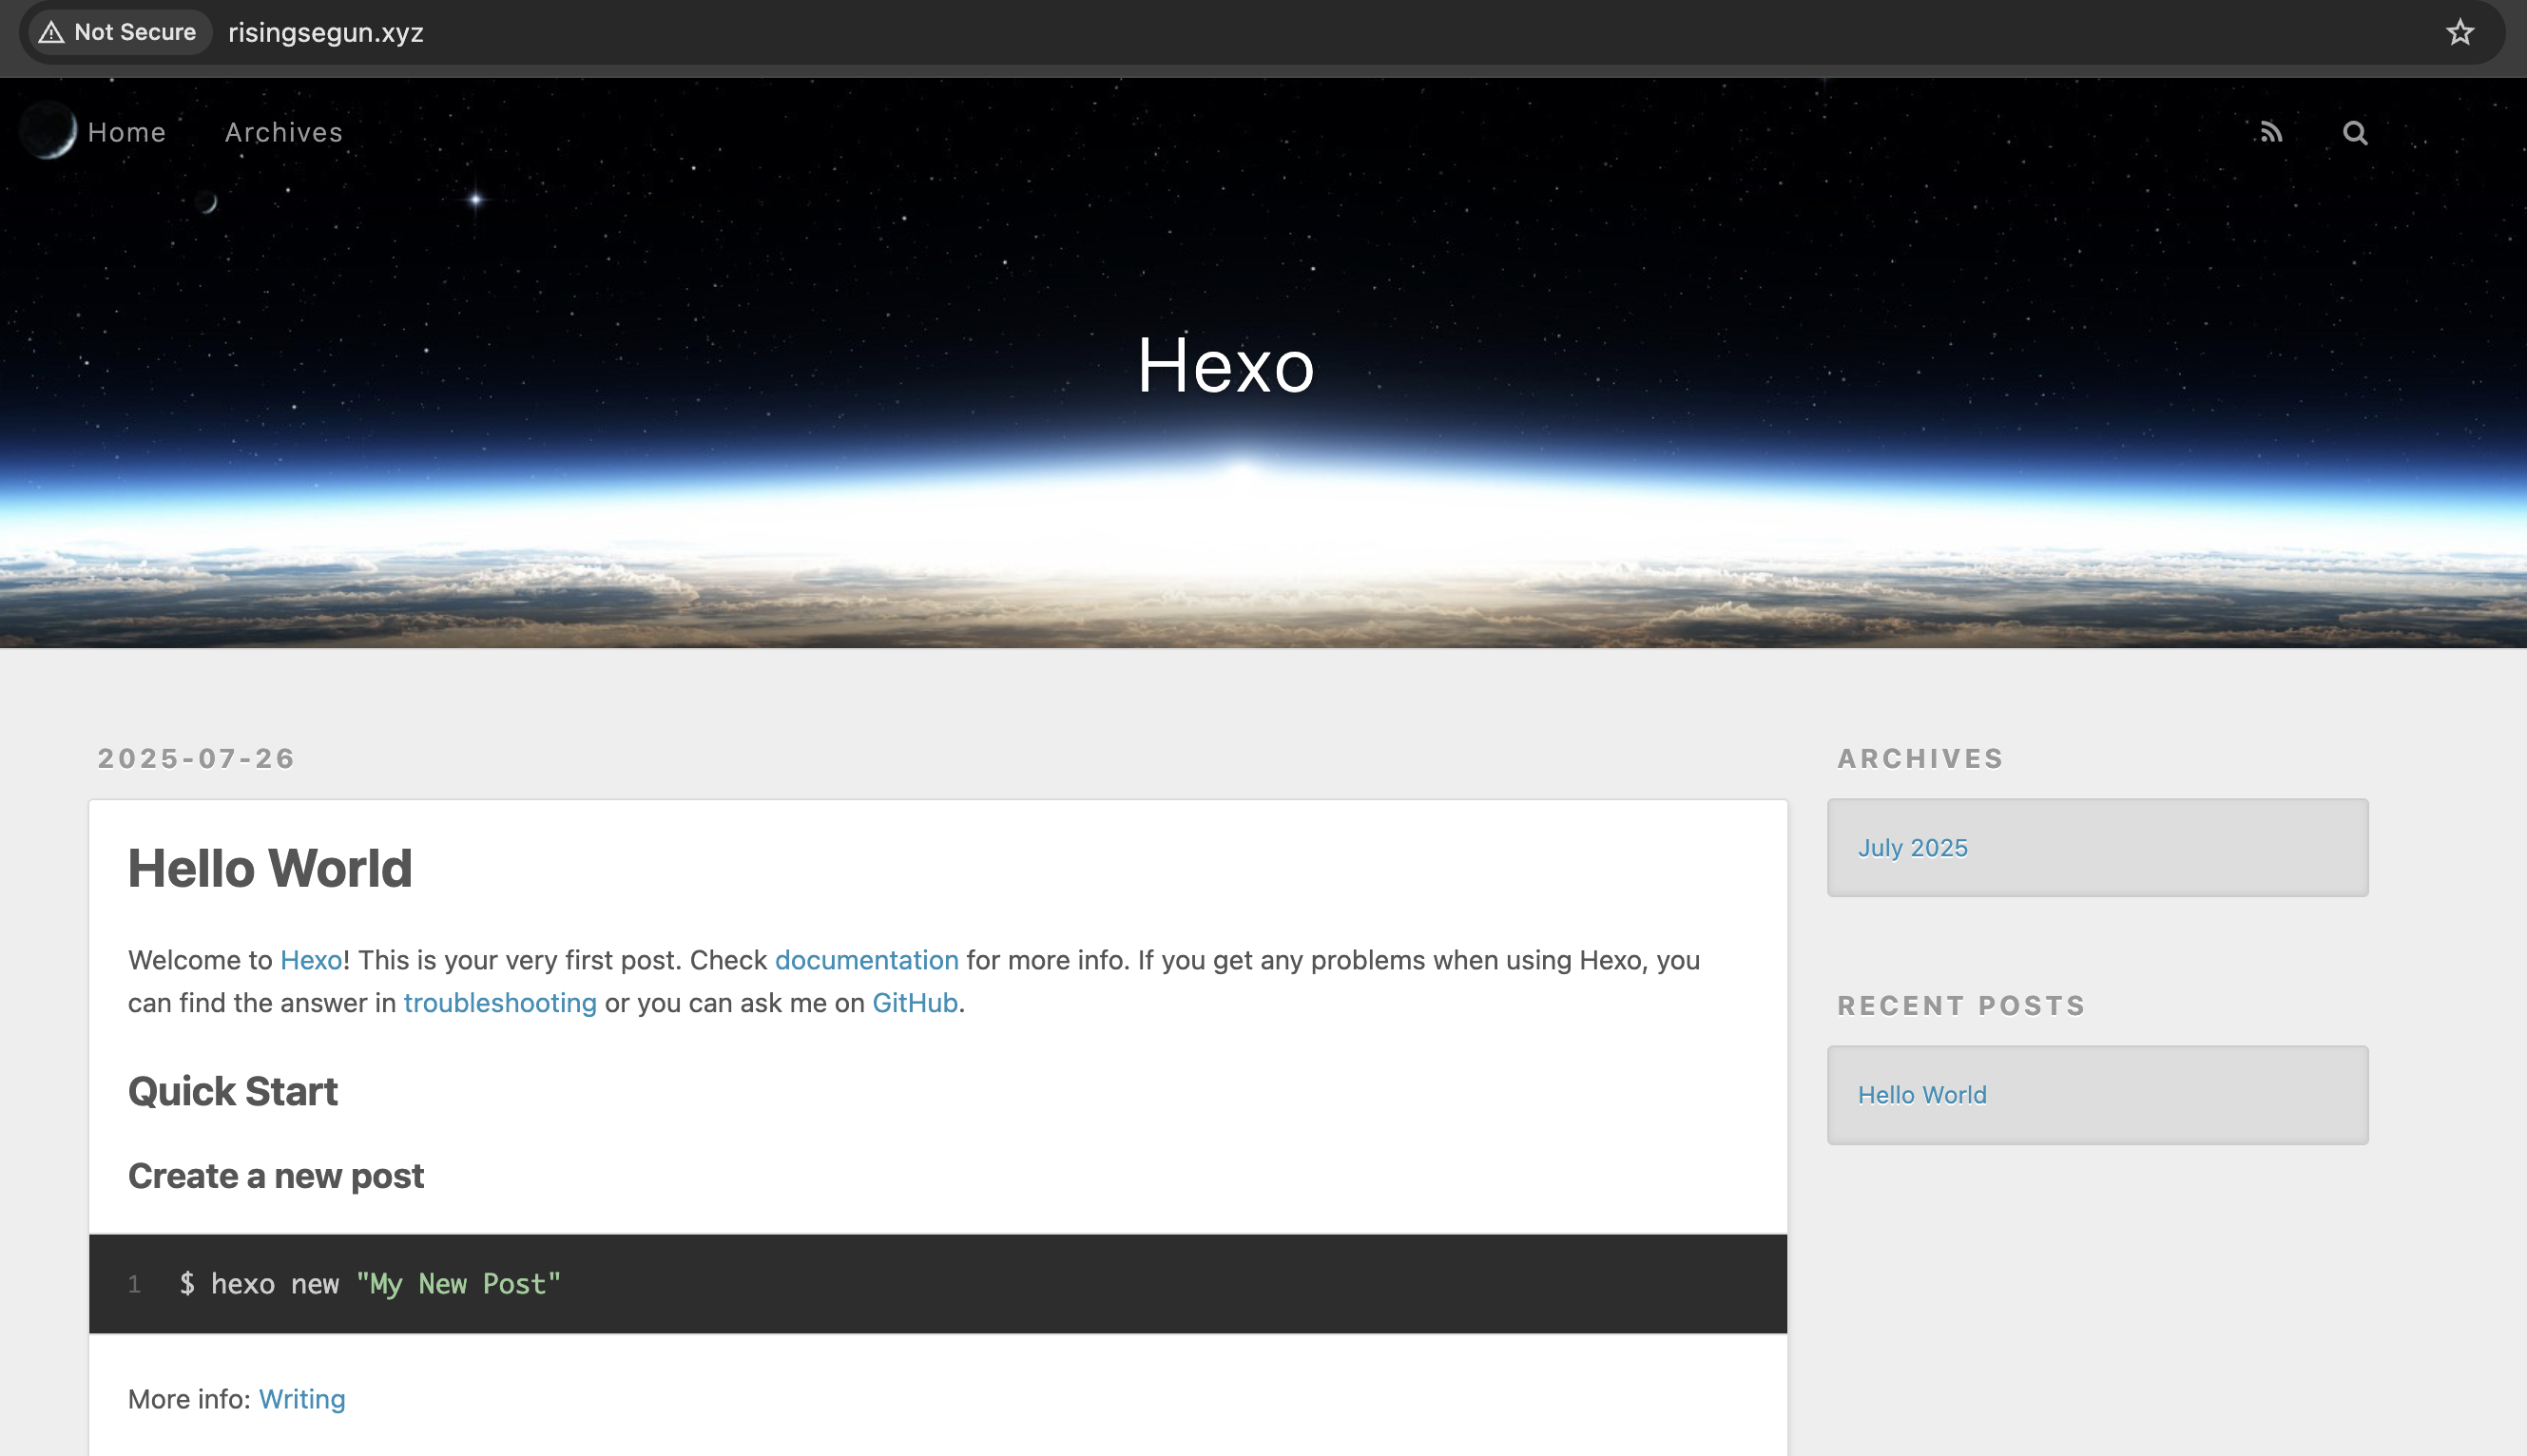Screen dimensions: 2527x1456
Task: Click the Quick Start heading
Action: coord(232,1091)
